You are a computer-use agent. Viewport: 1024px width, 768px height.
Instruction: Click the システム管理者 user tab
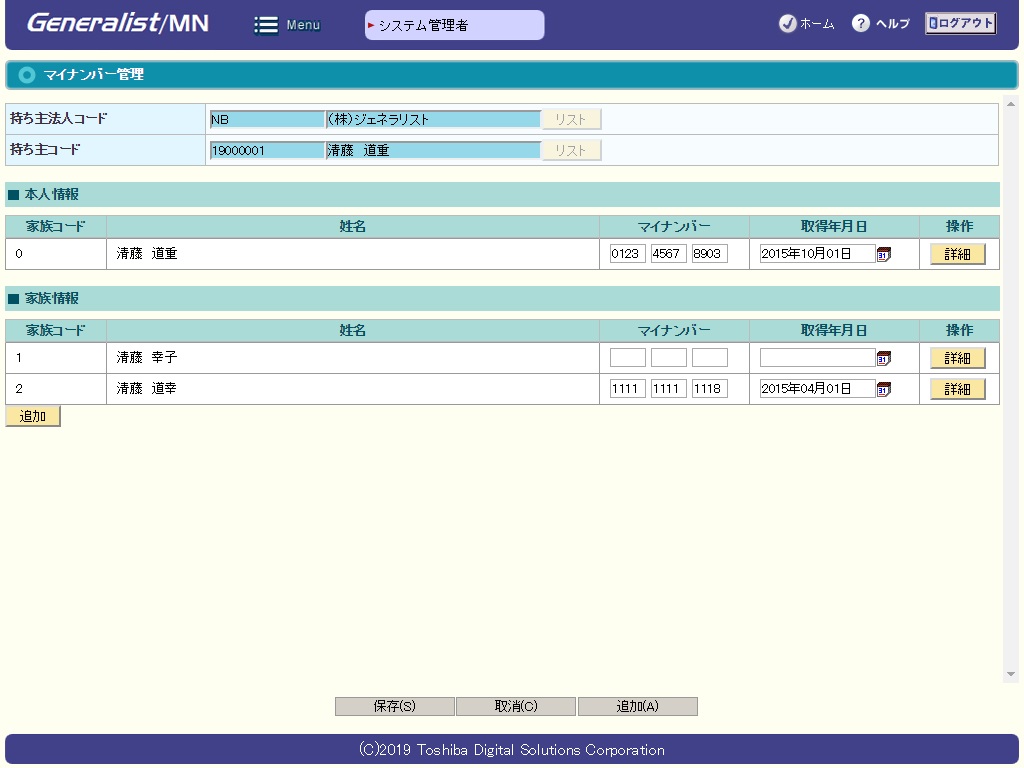coord(454,25)
